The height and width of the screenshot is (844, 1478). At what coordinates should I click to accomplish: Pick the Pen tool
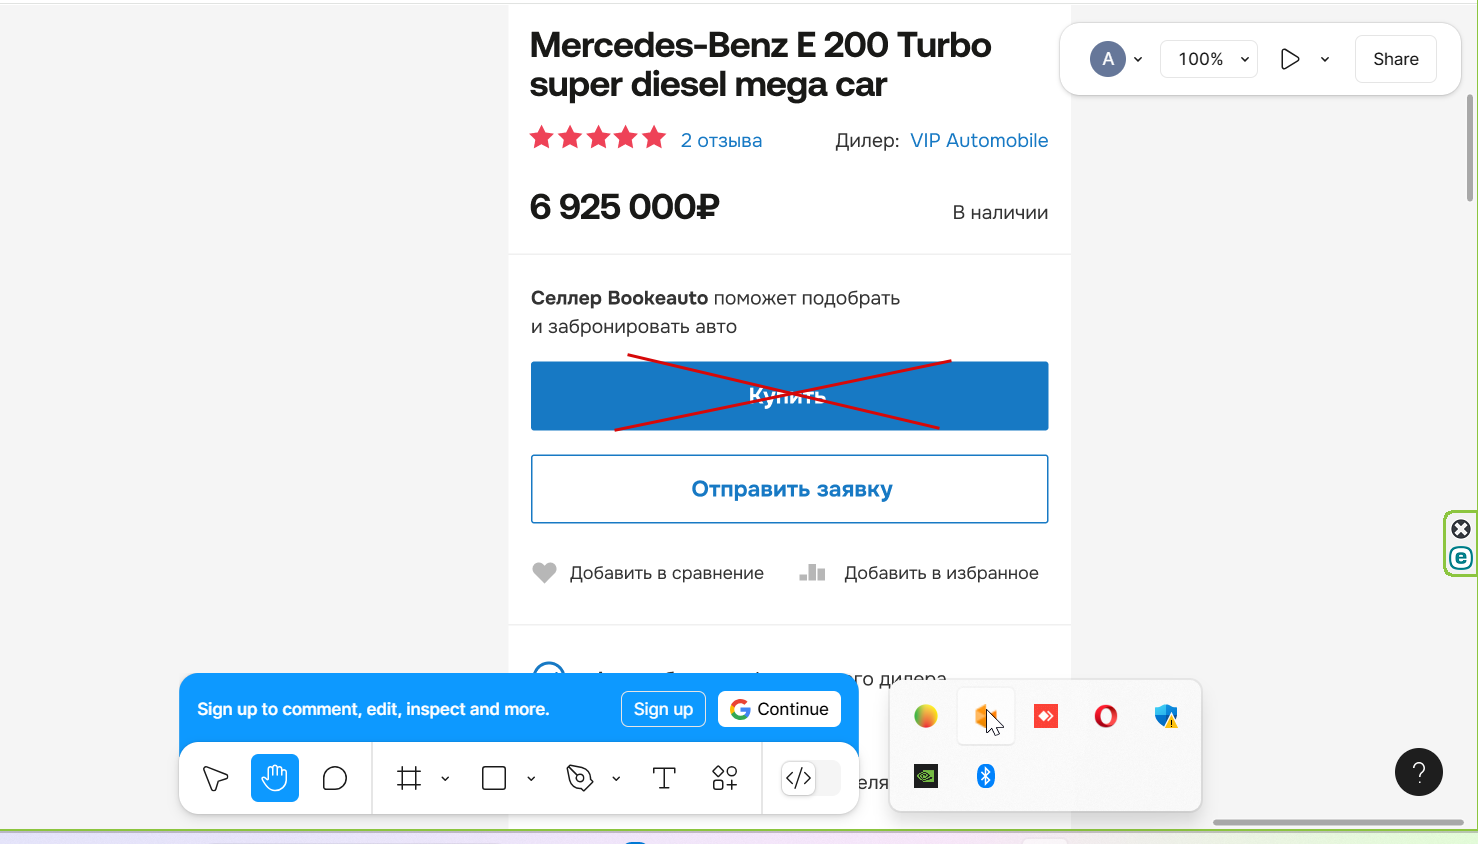tap(580, 778)
